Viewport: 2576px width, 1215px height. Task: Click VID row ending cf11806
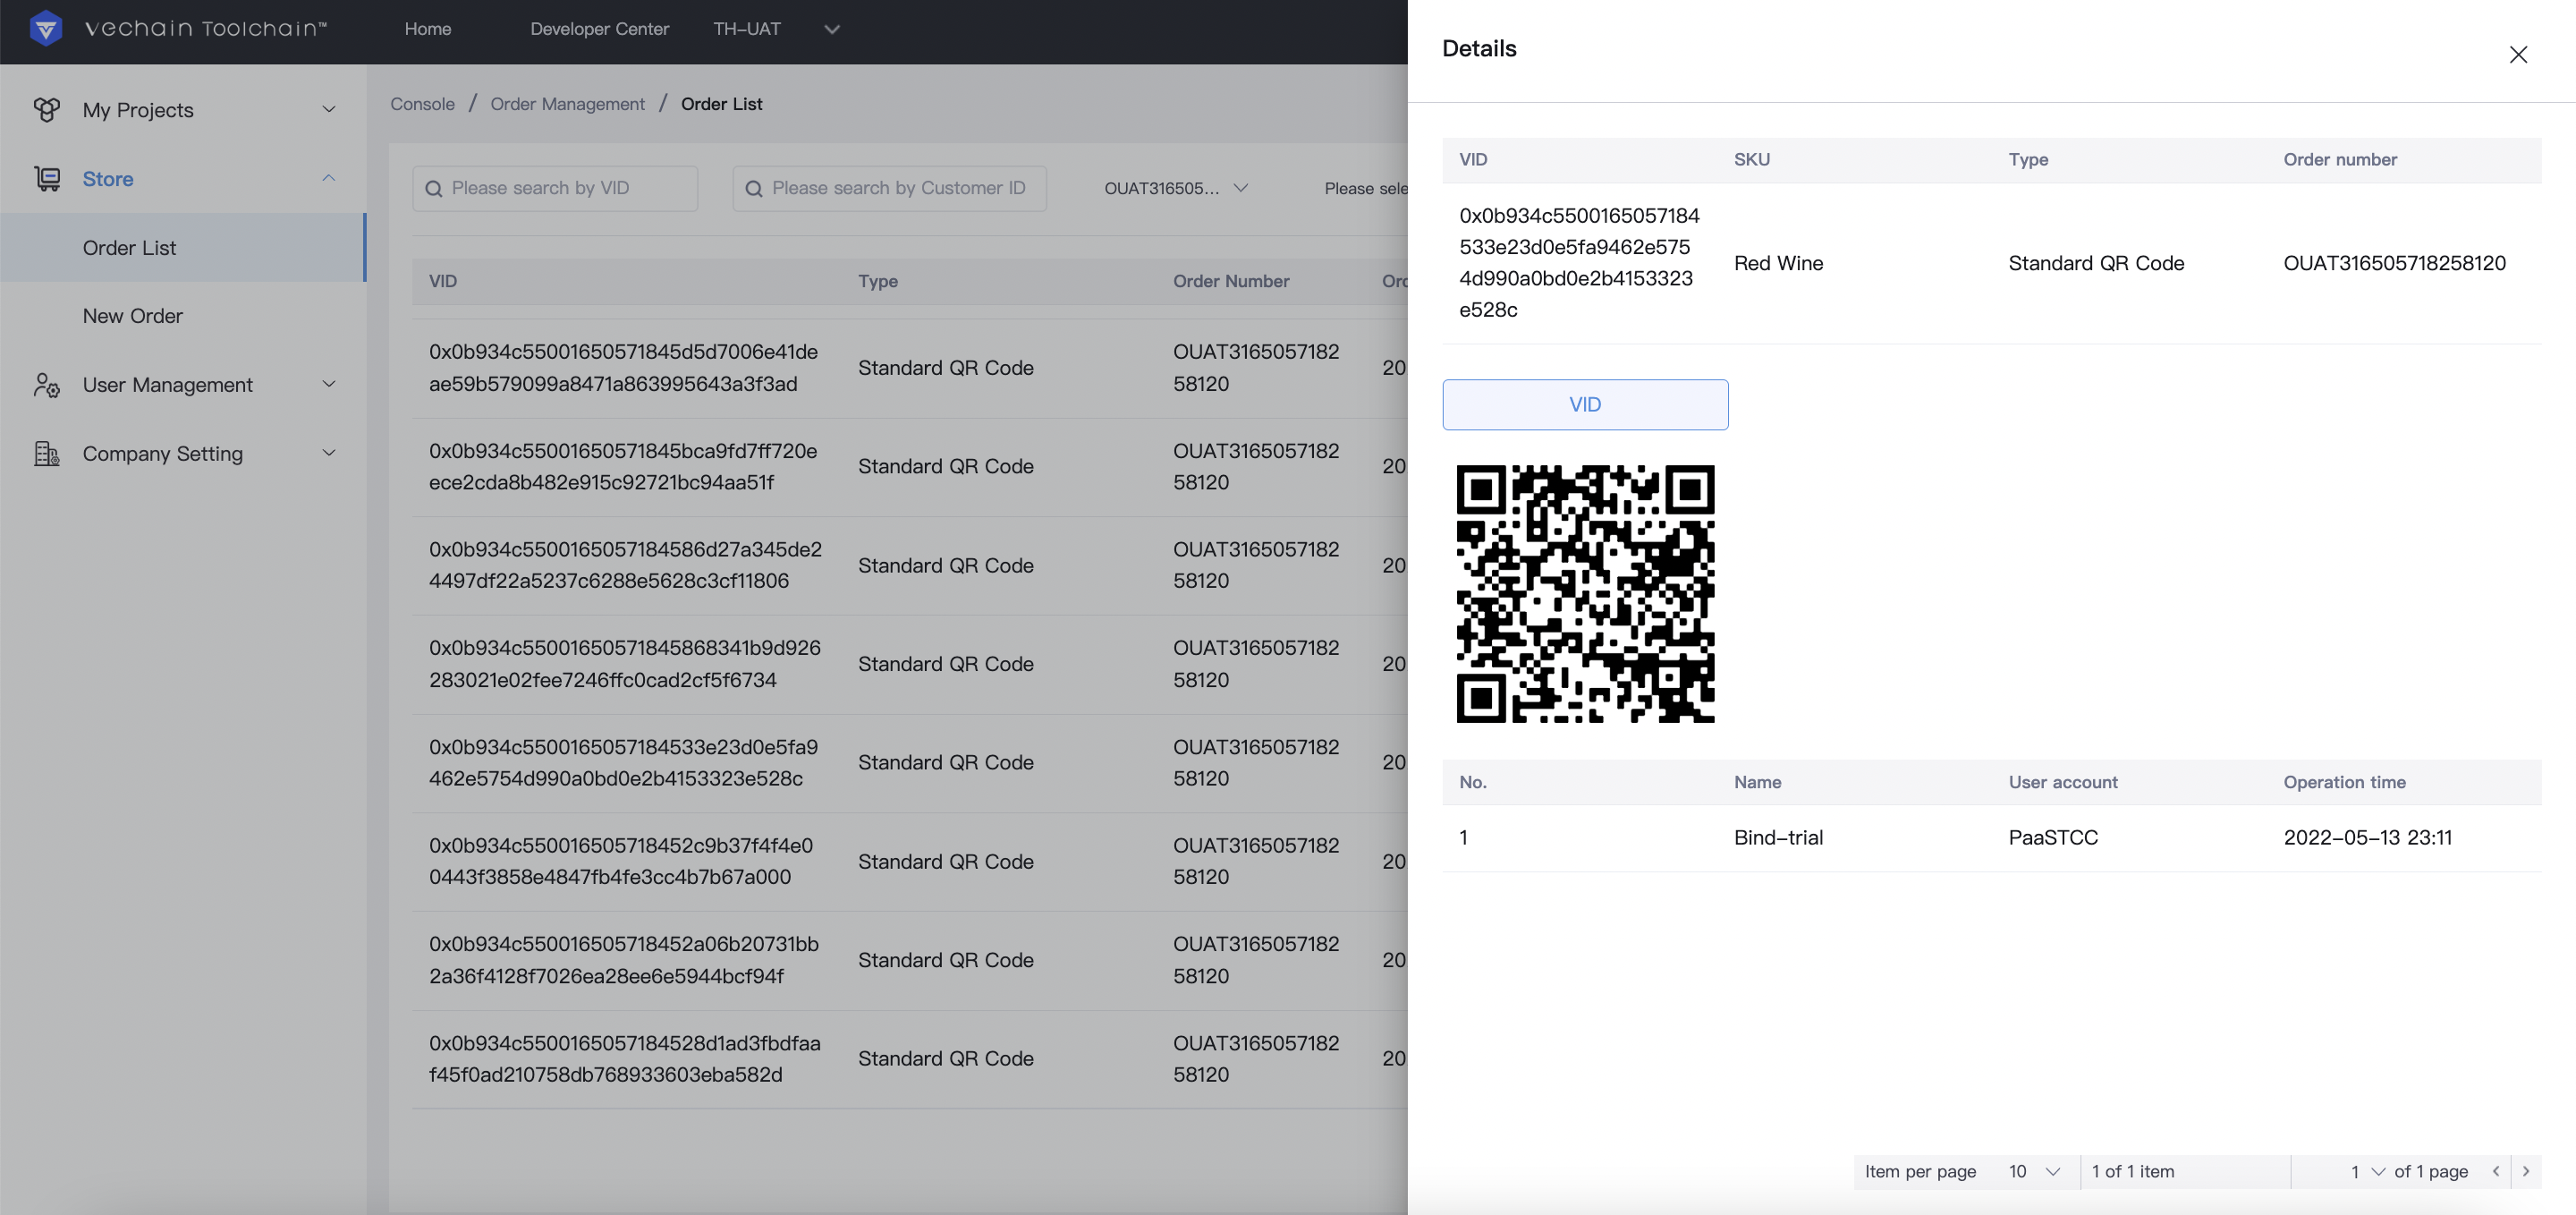click(625, 566)
